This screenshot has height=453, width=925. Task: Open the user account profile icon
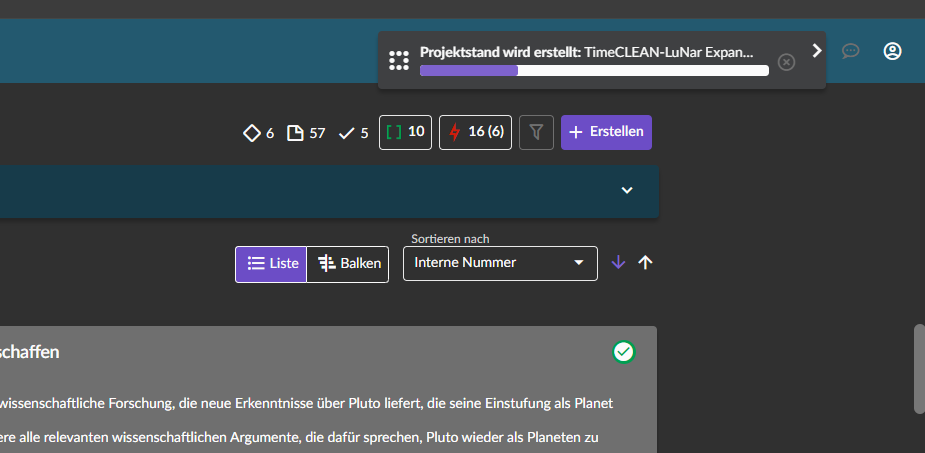click(x=893, y=51)
